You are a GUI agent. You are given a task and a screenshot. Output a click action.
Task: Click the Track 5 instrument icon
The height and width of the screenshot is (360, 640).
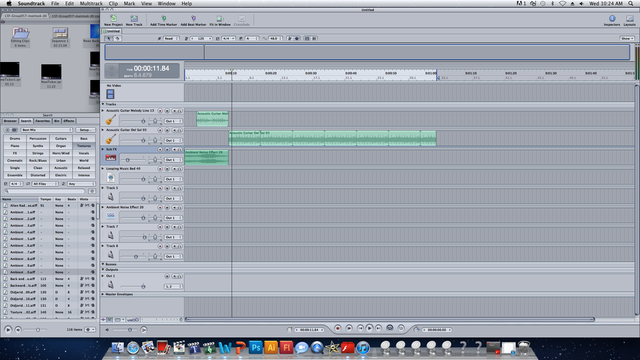pos(111,197)
